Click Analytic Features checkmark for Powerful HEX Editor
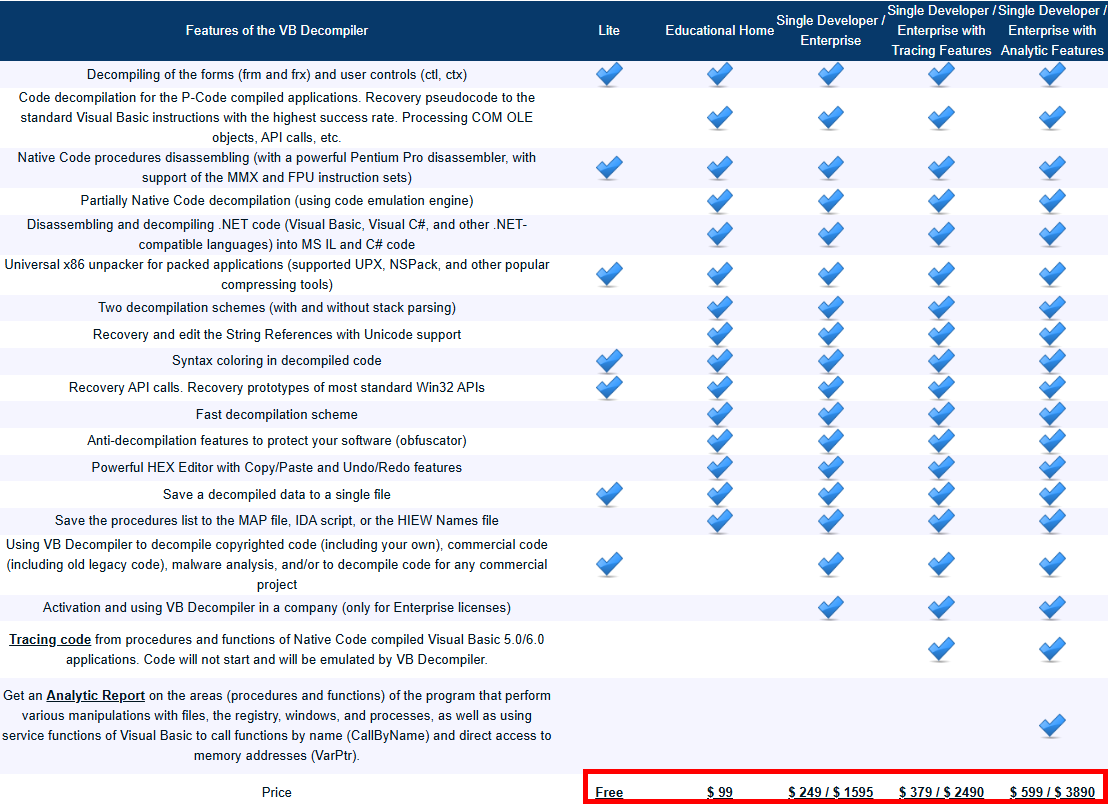The height and width of the screenshot is (805, 1109). (x=1052, y=468)
